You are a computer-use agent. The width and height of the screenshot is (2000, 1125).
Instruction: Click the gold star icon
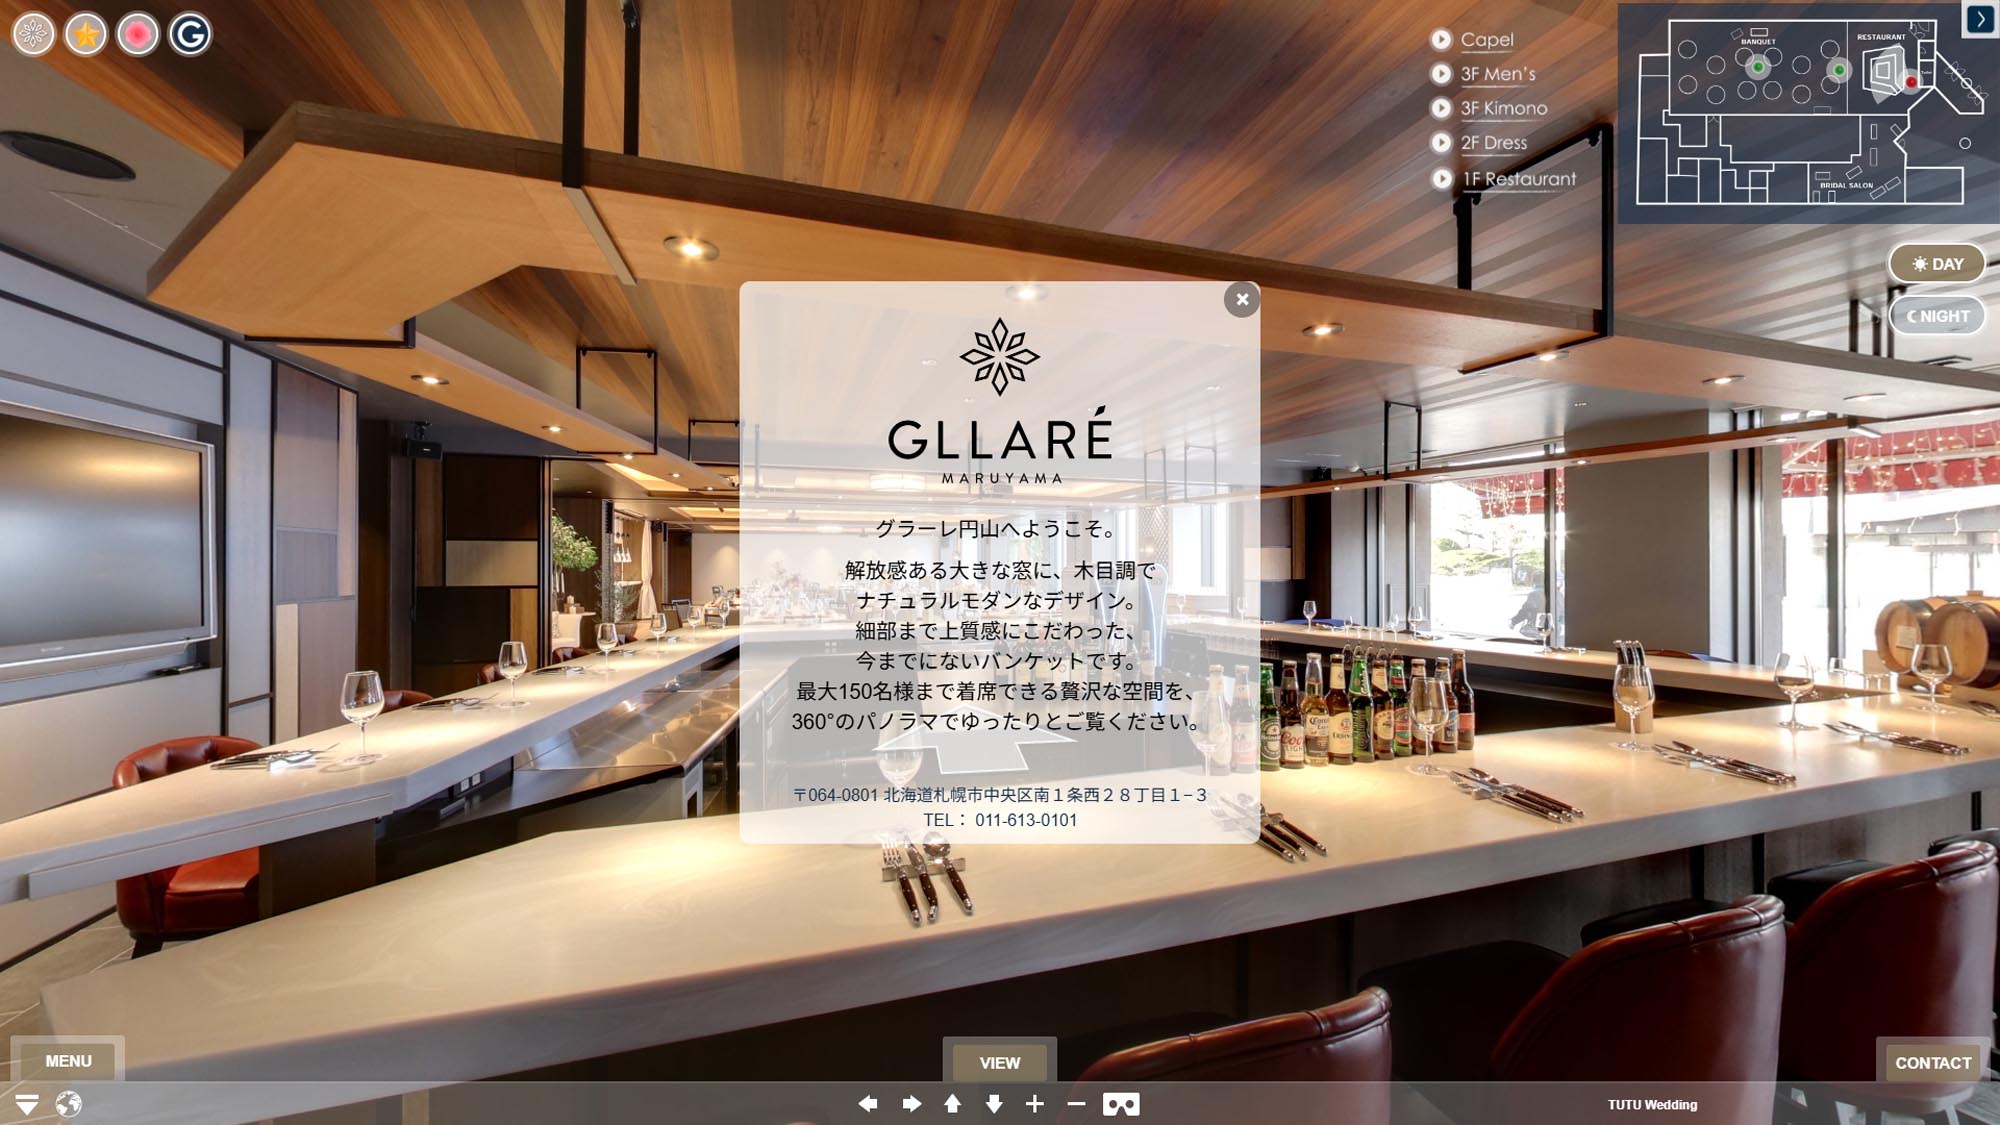pyautogui.click(x=86, y=34)
